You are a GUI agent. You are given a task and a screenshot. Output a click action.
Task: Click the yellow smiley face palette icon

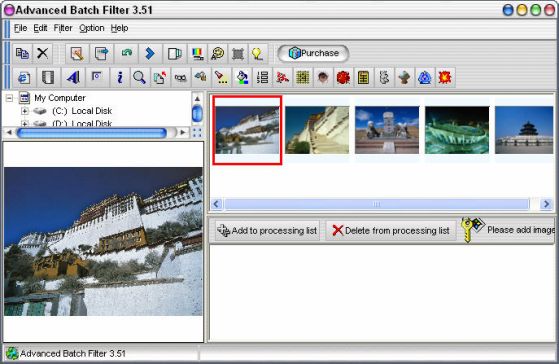click(217, 54)
